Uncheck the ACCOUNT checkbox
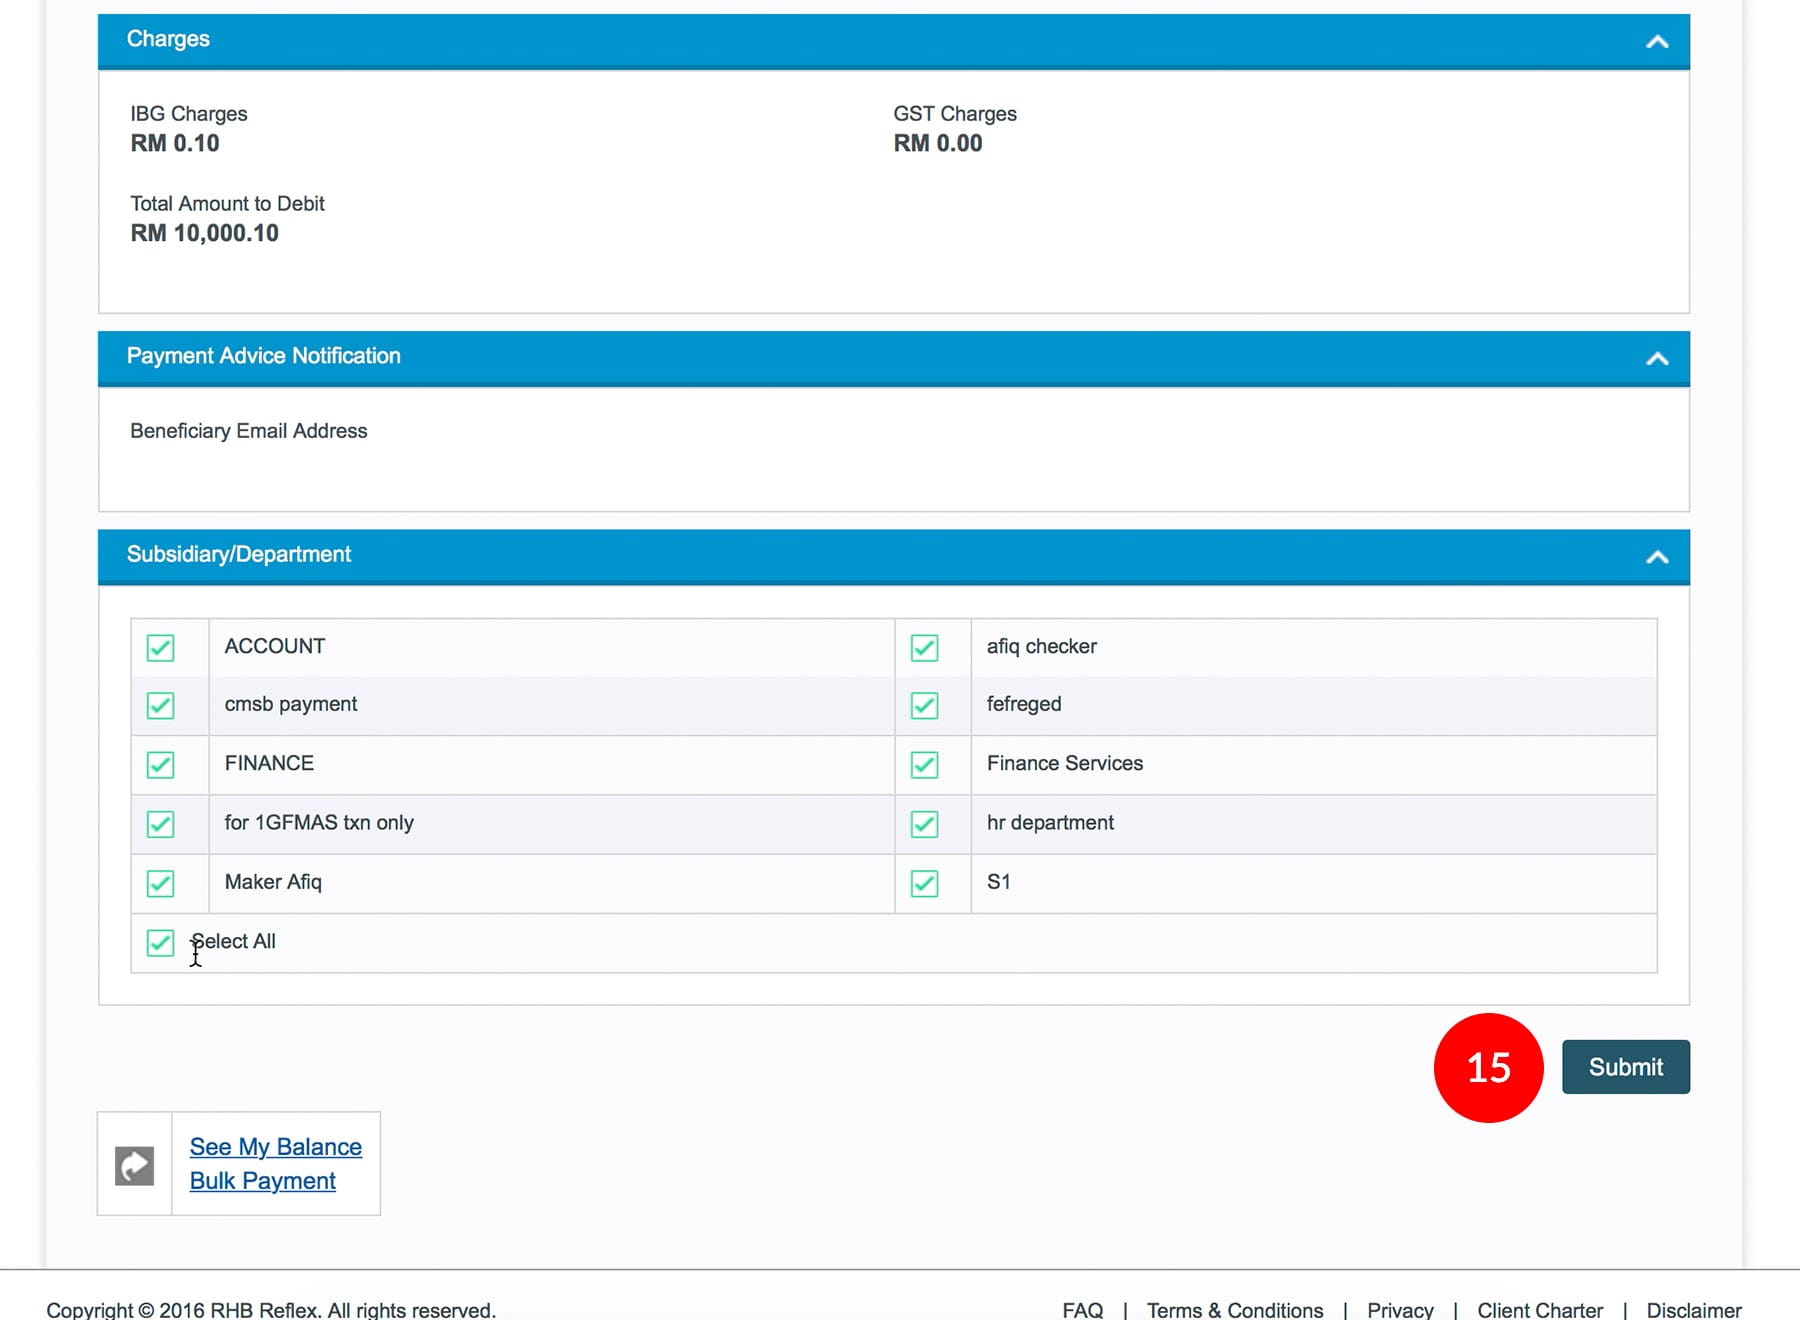This screenshot has height=1320, width=1800. coord(160,648)
